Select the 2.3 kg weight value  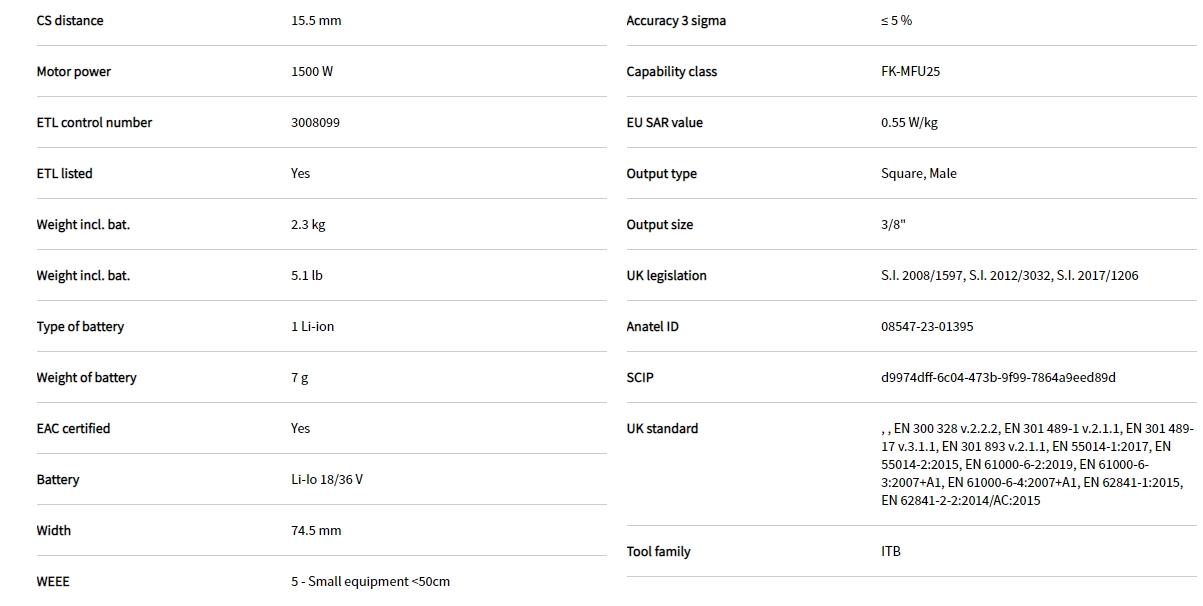pos(308,225)
